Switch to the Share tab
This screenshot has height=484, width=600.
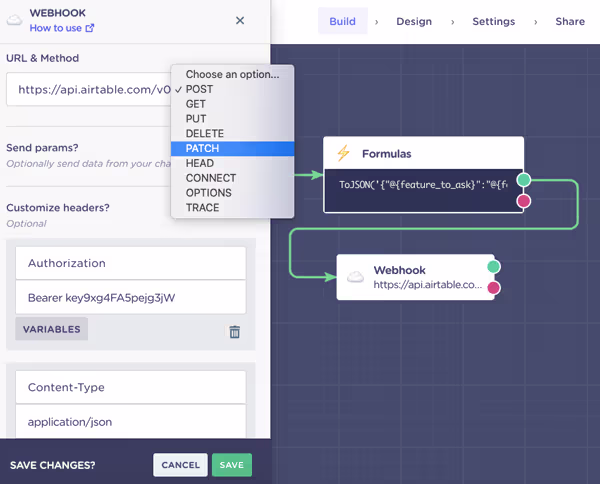coord(570,21)
